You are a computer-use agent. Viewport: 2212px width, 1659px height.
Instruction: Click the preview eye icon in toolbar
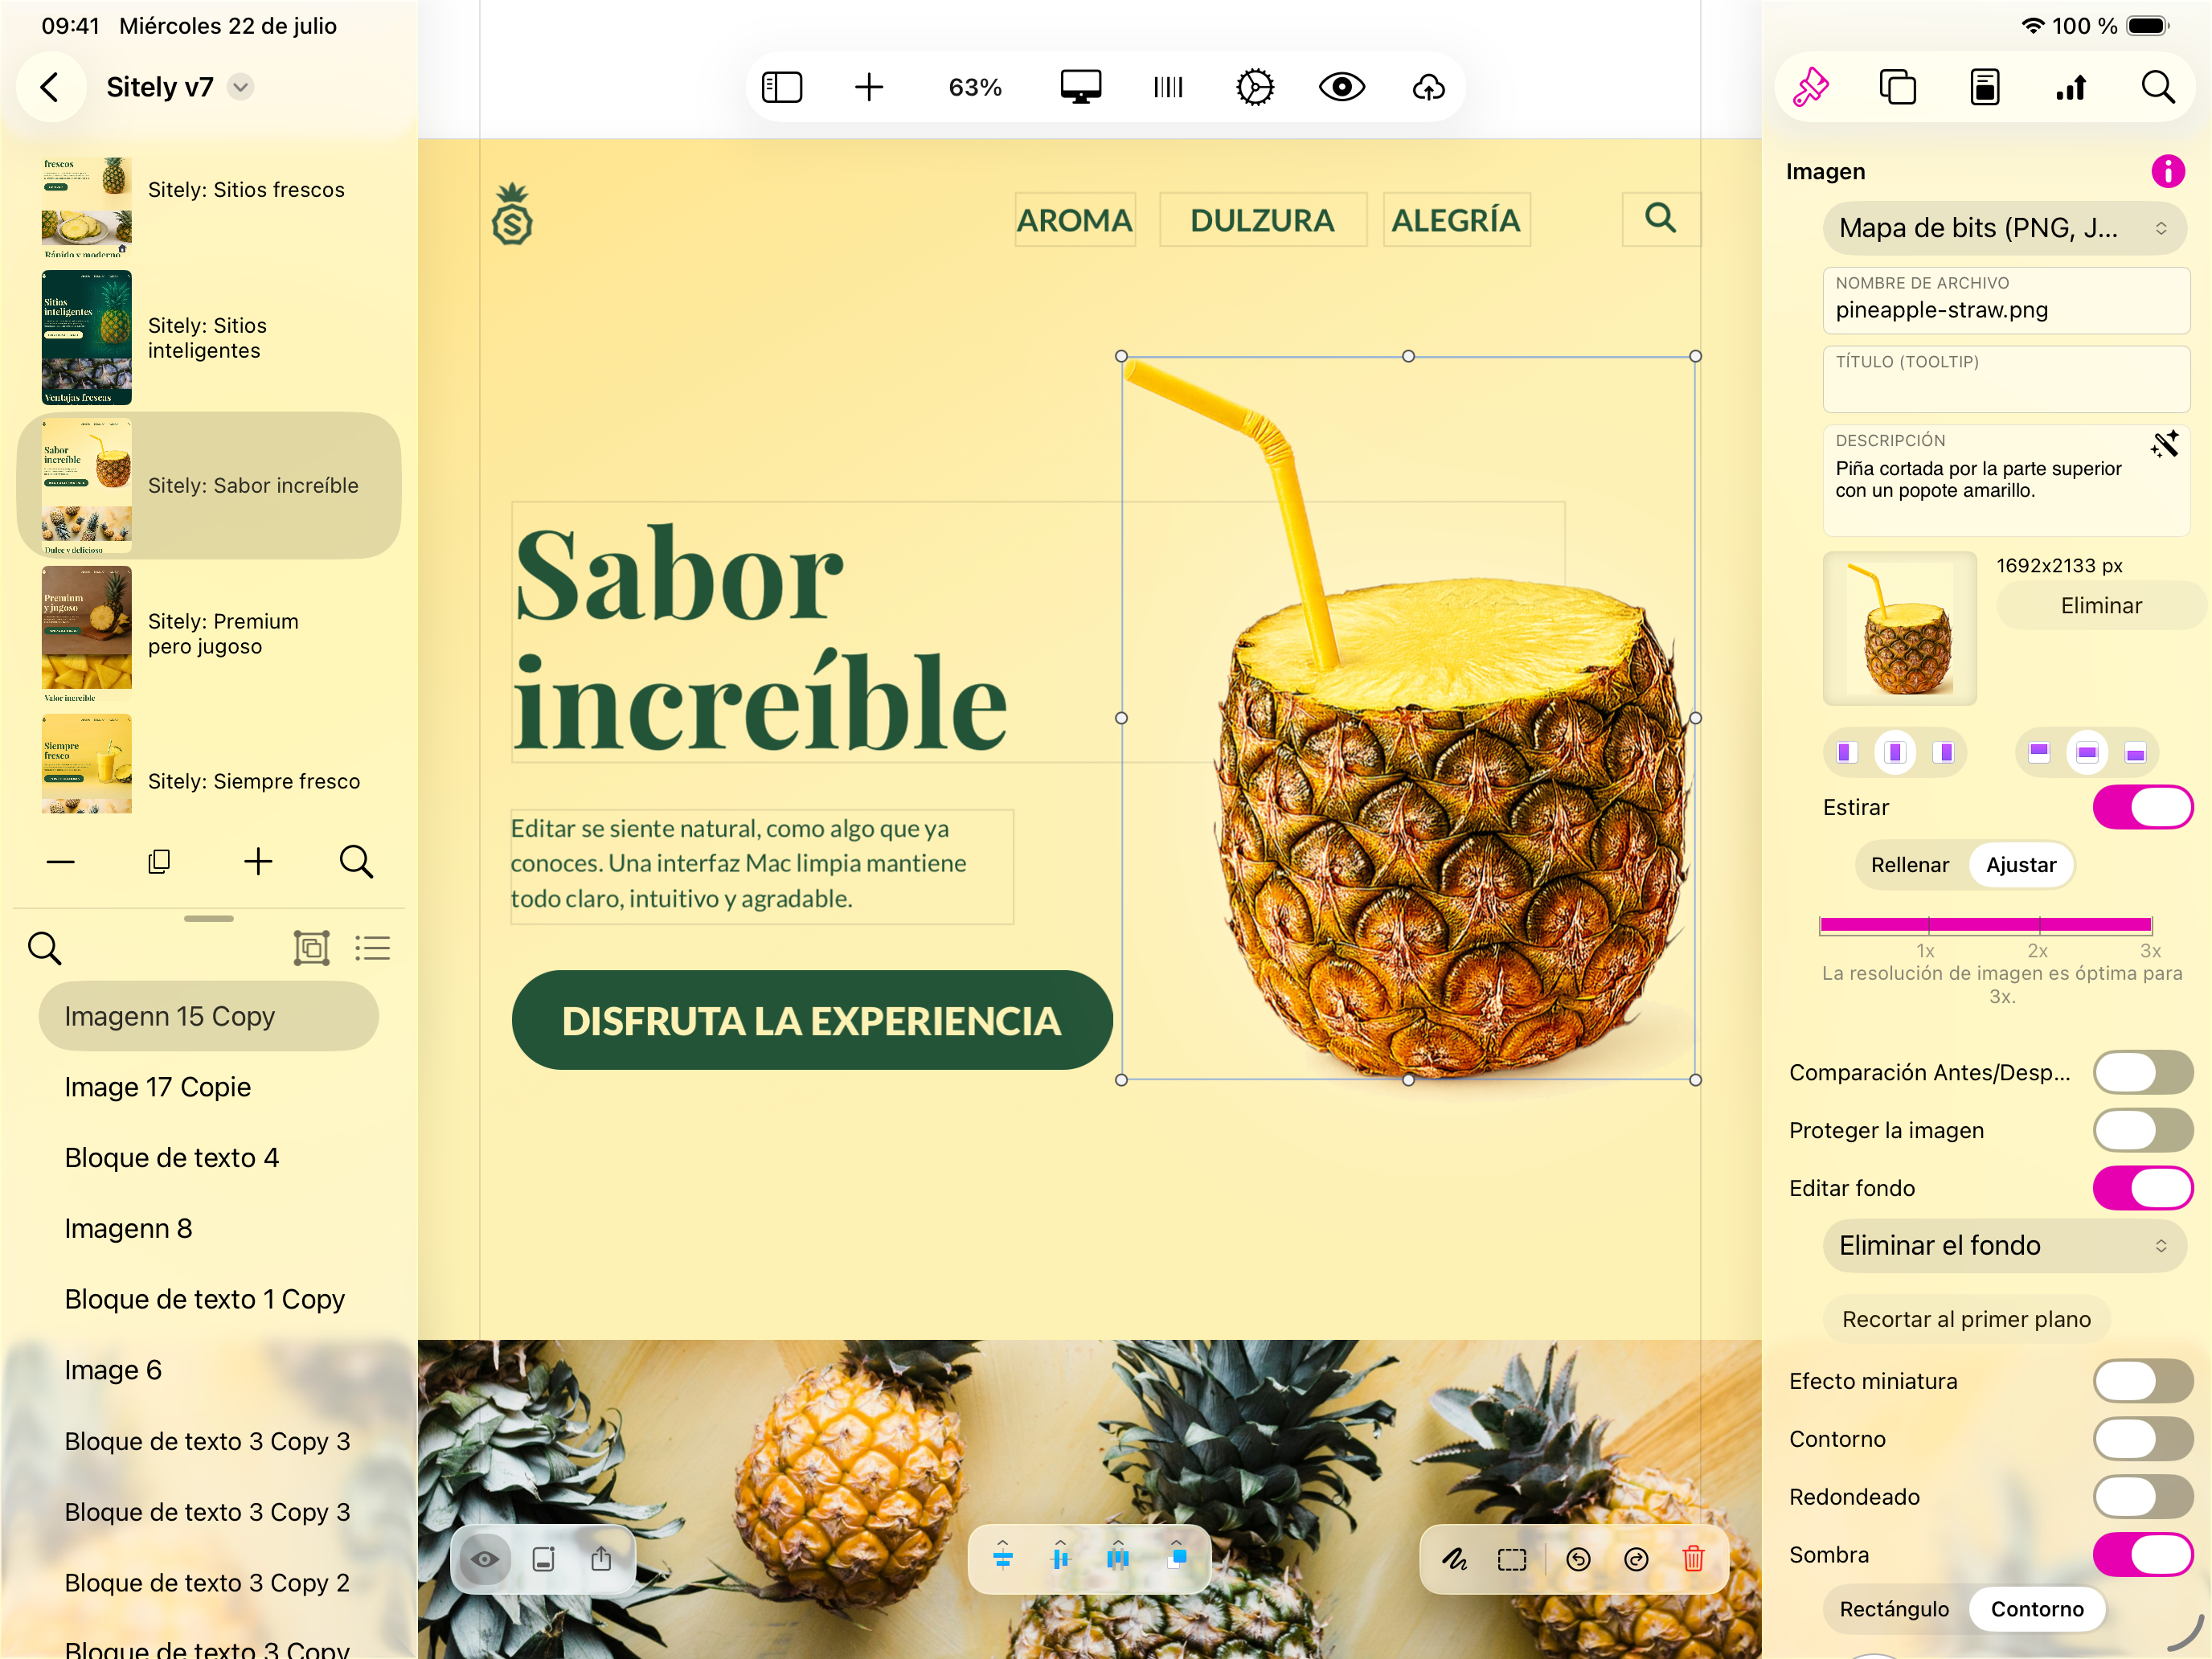click(x=1342, y=87)
